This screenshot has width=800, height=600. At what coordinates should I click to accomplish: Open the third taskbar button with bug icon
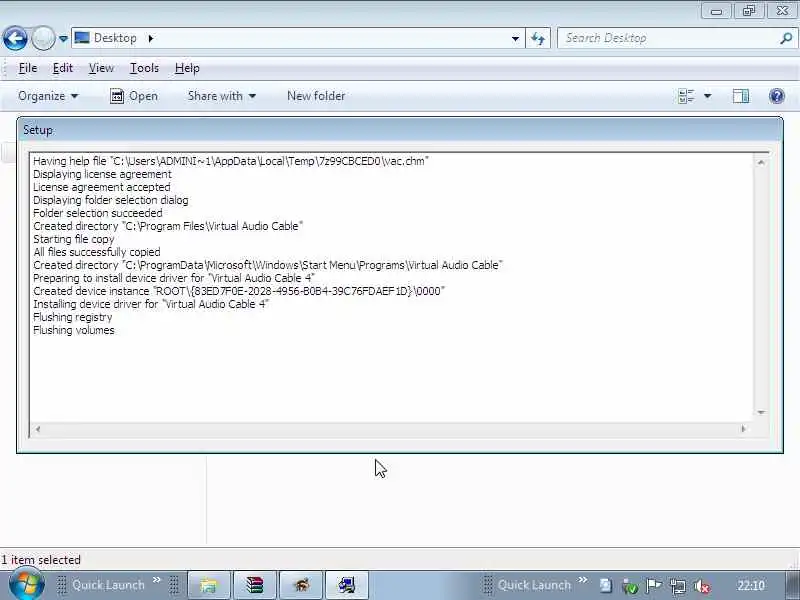[x=301, y=585]
